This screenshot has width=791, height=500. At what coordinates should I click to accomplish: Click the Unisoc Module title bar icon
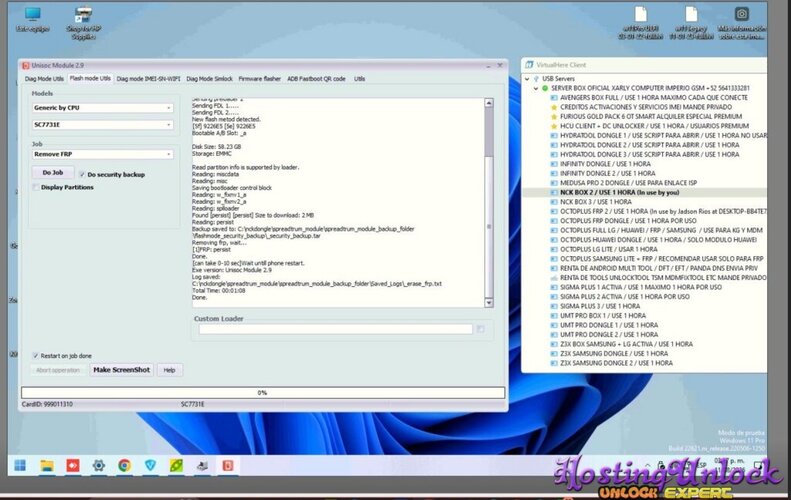tap(26, 66)
